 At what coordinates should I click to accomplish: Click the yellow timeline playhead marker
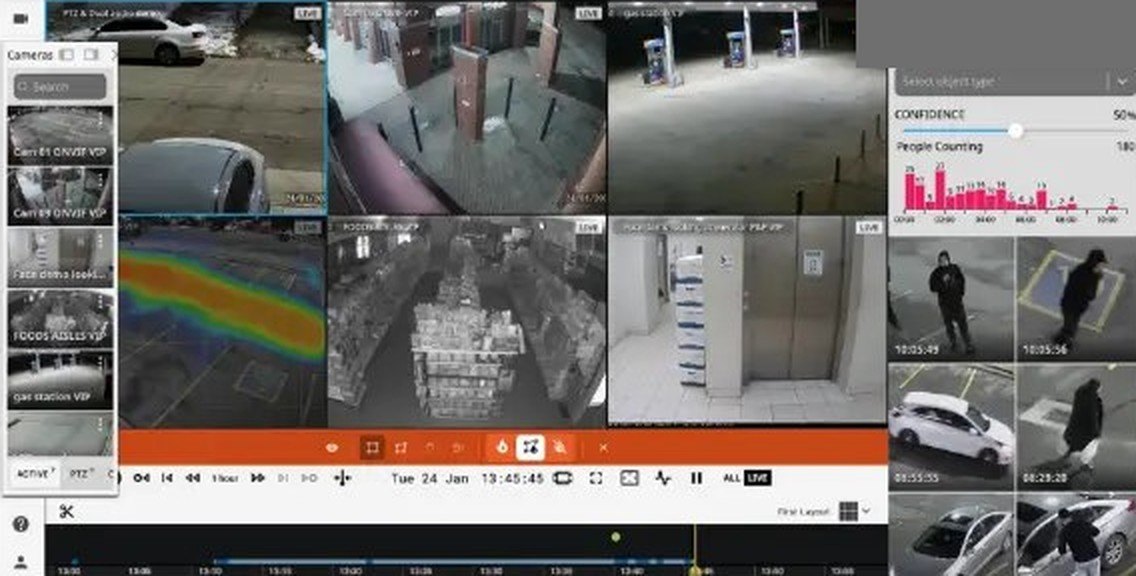pyautogui.click(x=696, y=570)
